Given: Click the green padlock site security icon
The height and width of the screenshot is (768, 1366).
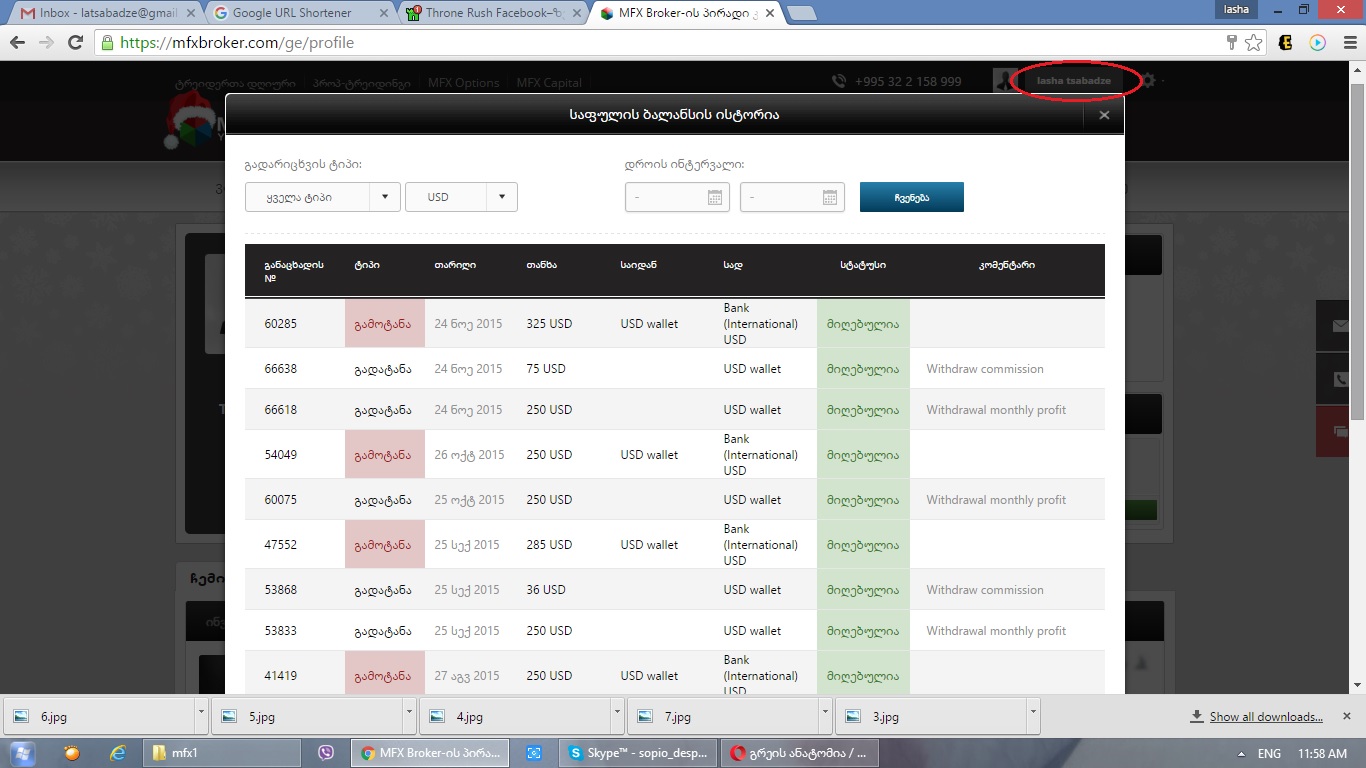Looking at the screenshot, I should pyautogui.click(x=107, y=43).
